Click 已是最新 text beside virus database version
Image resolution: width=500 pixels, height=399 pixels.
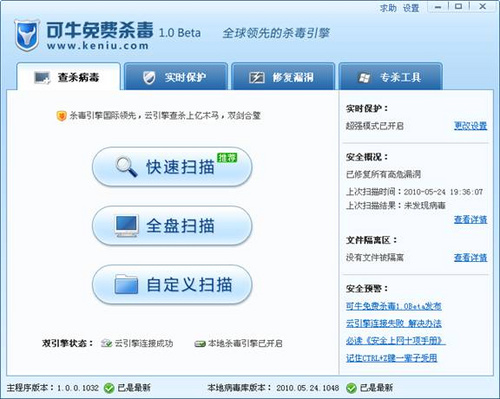click(x=376, y=388)
